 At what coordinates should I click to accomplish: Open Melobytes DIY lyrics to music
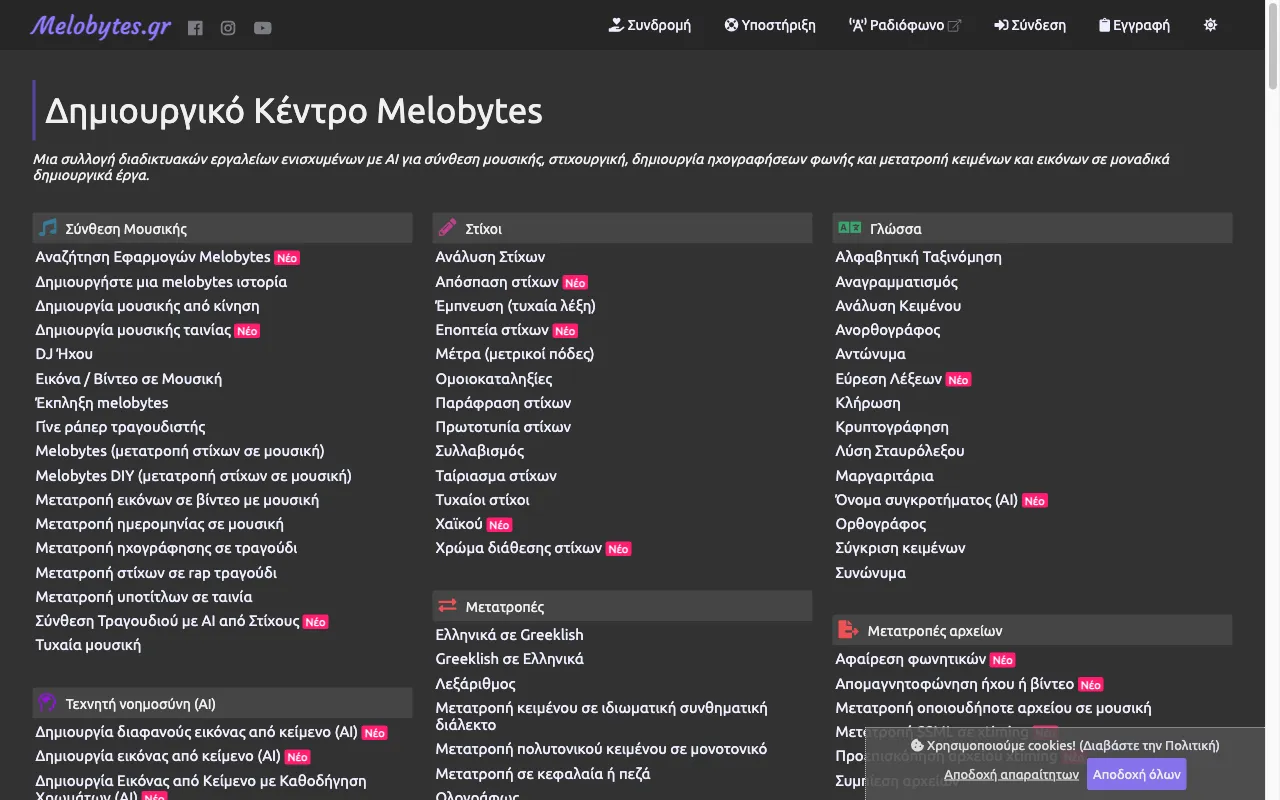[193, 476]
